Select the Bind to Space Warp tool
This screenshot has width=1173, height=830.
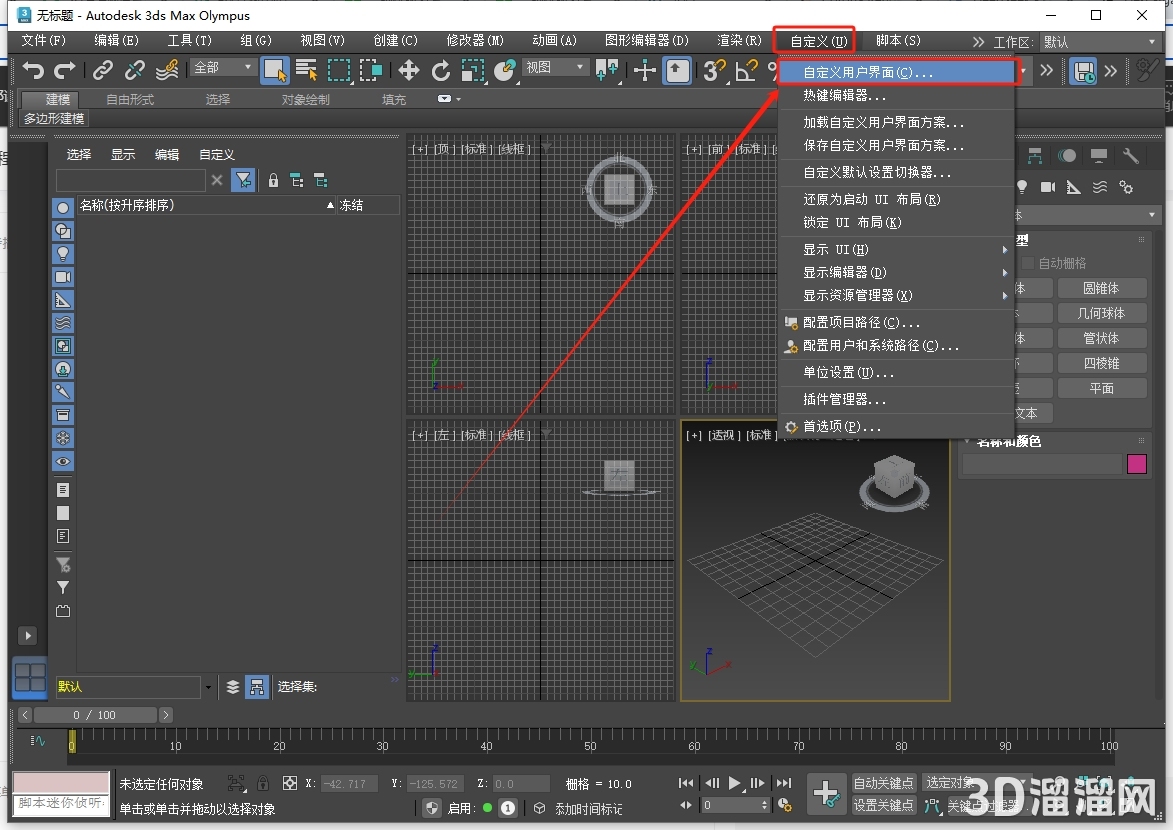167,70
